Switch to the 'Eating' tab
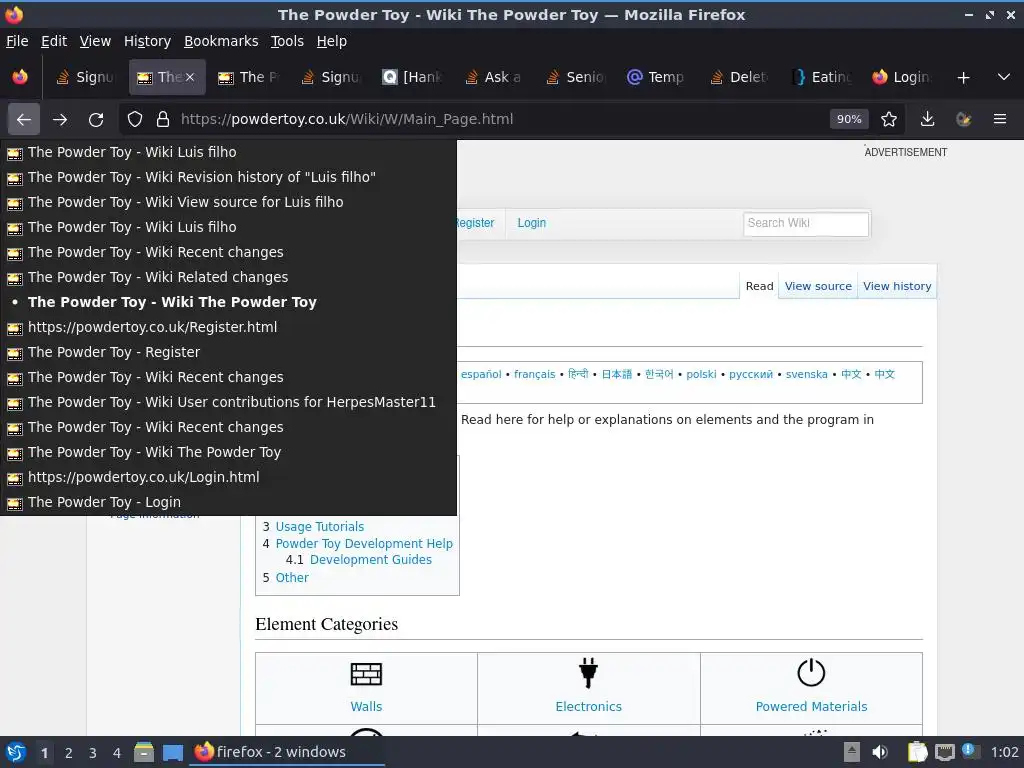The width and height of the screenshot is (1024, 768). (x=822, y=77)
